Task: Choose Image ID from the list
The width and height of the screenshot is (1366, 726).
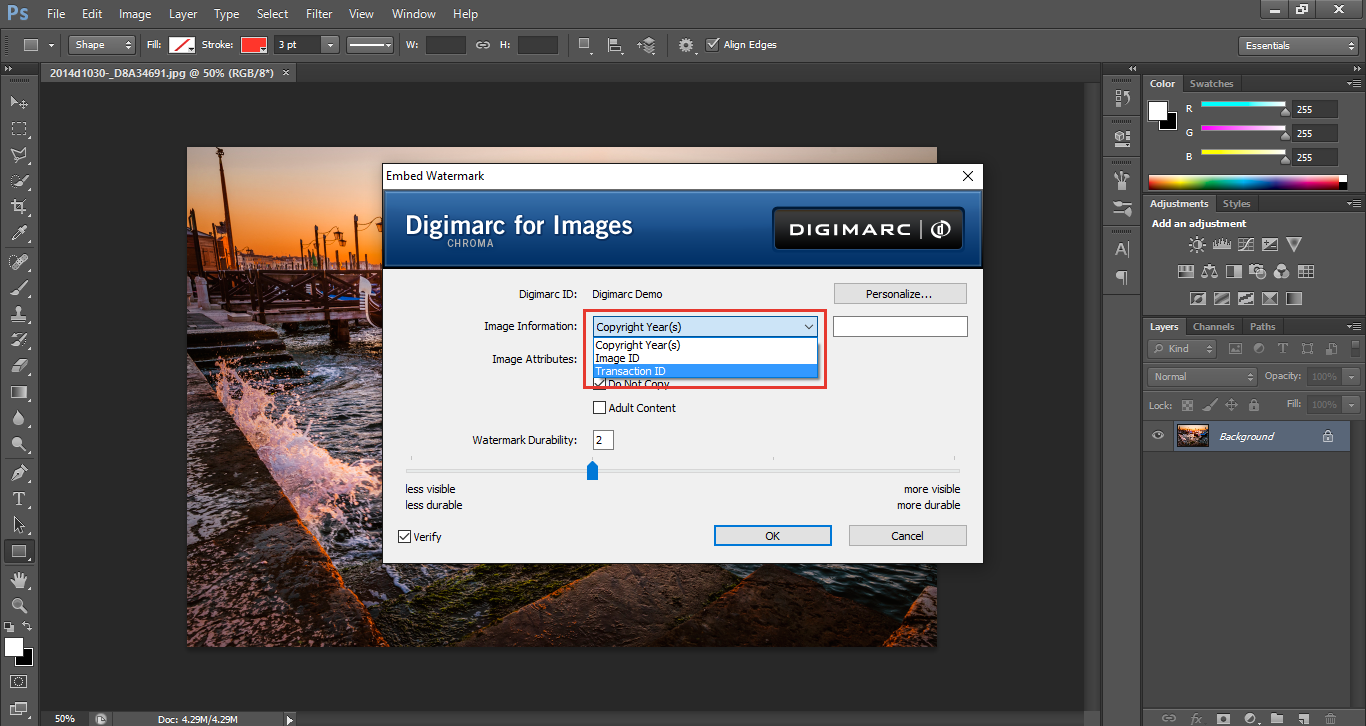Action: click(x=705, y=358)
